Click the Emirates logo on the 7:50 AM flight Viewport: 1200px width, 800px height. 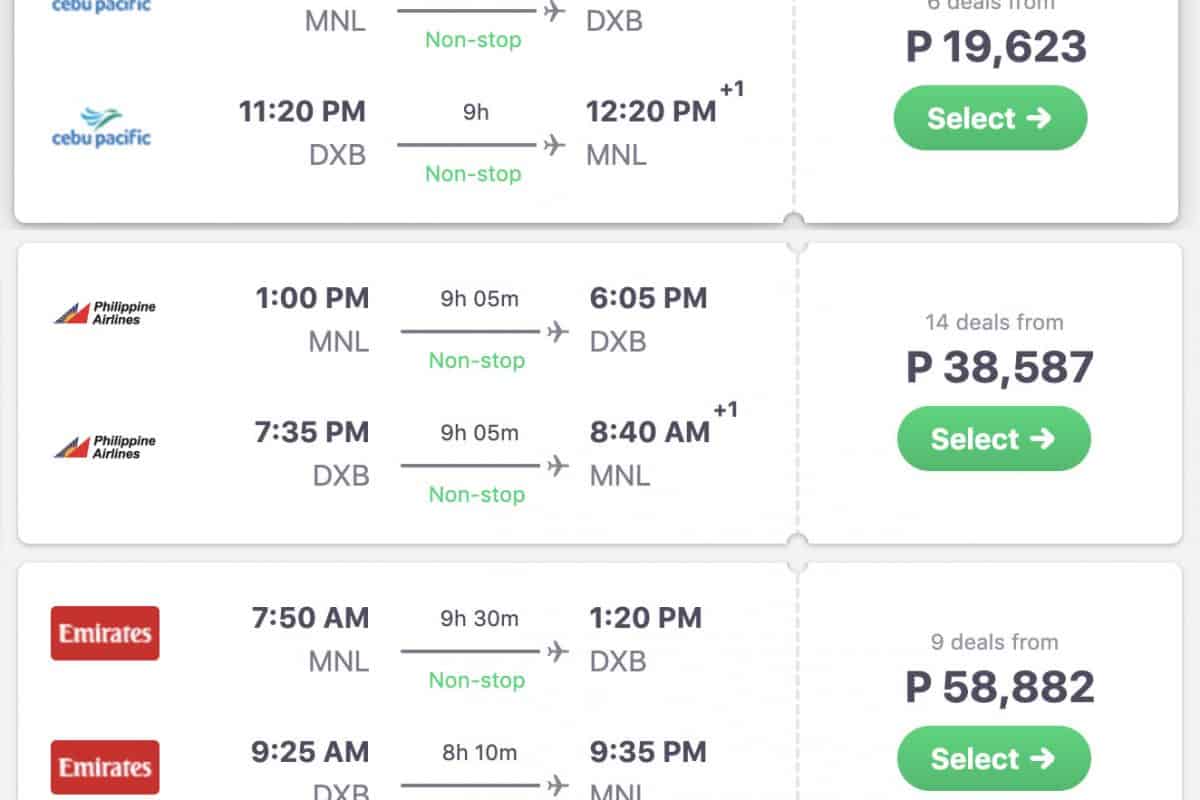click(105, 632)
